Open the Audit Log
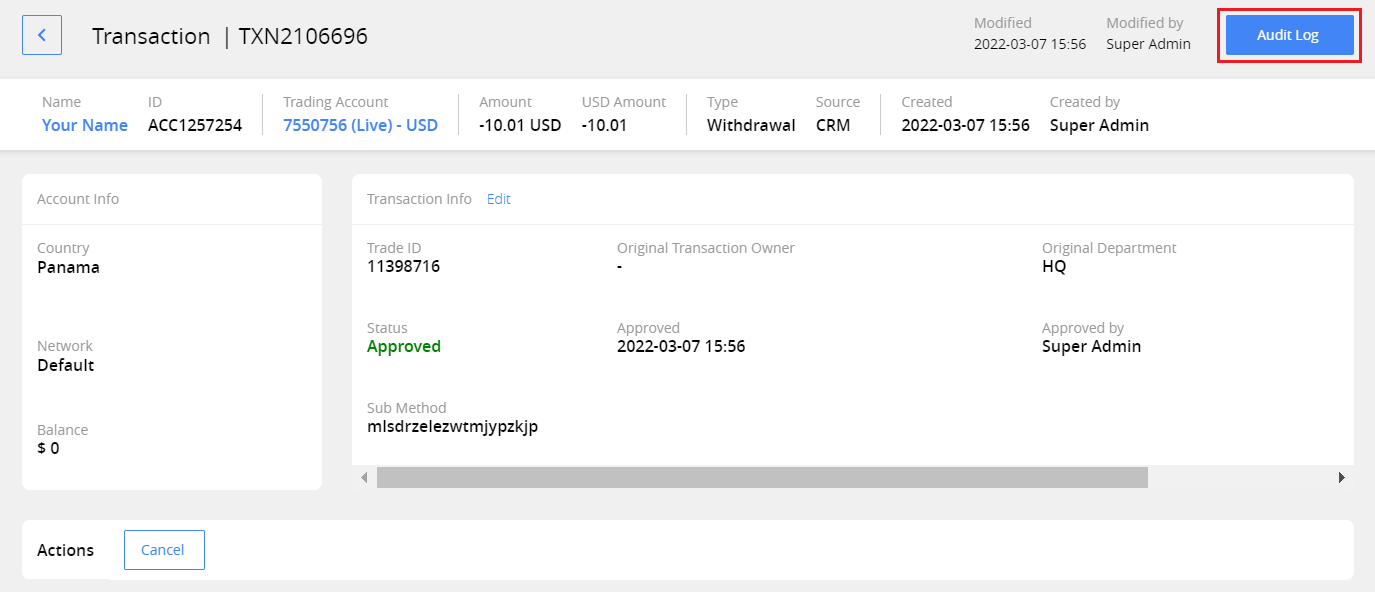Image resolution: width=1375 pixels, height=592 pixels. (x=1288, y=34)
